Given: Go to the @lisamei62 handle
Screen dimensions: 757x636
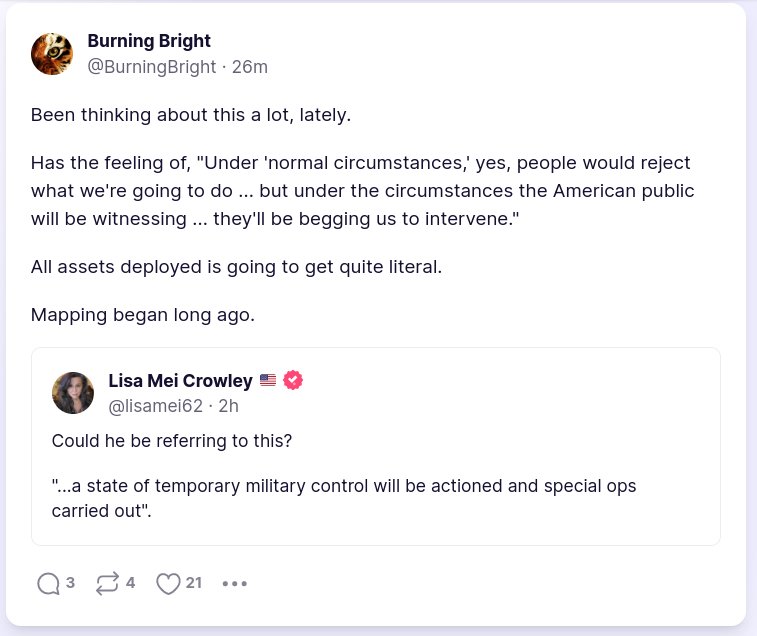Looking at the screenshot, I should (155, 406).
